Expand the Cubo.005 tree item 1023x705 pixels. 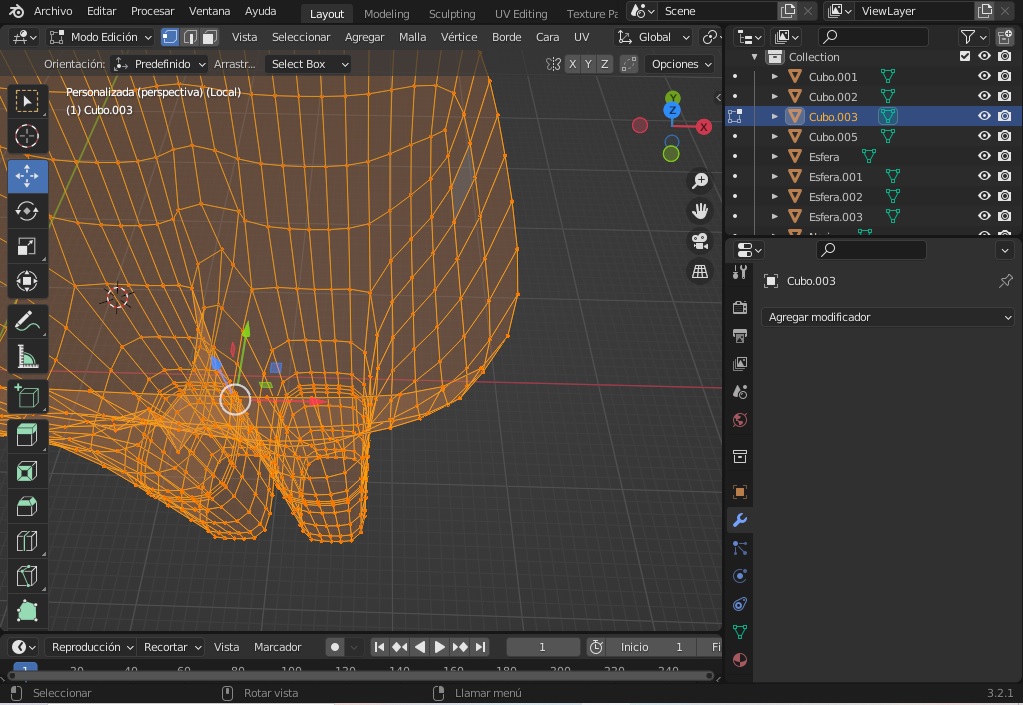tap(775, 137)
